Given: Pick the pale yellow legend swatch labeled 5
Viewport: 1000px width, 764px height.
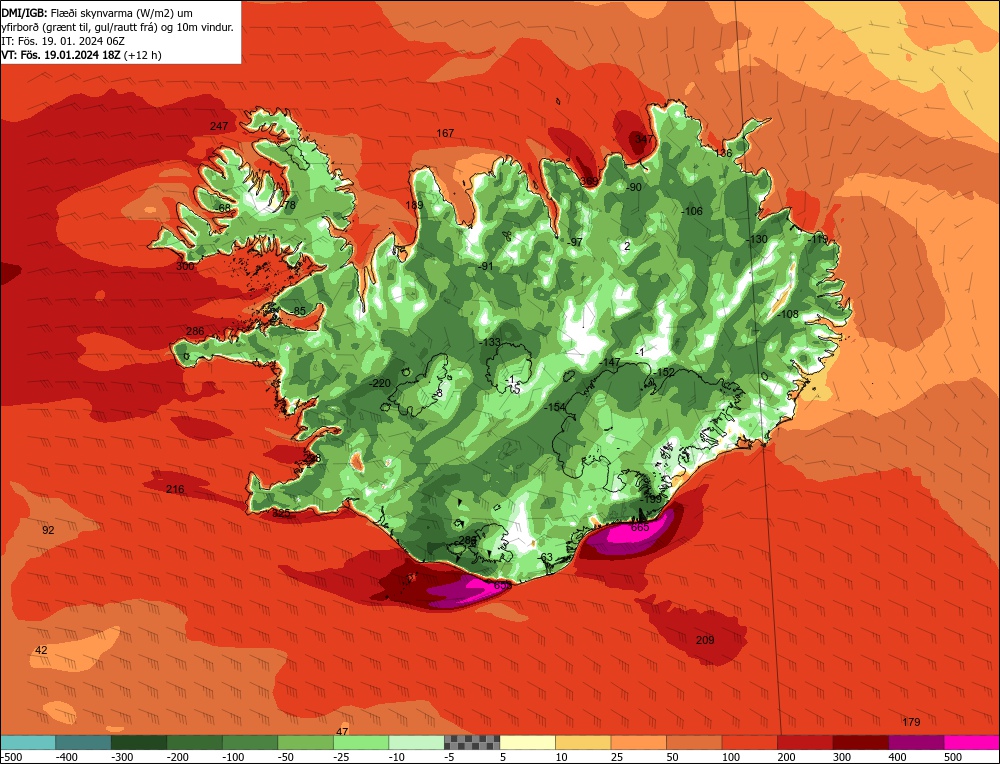Looking at the screenshot, I should pos(527,742).
